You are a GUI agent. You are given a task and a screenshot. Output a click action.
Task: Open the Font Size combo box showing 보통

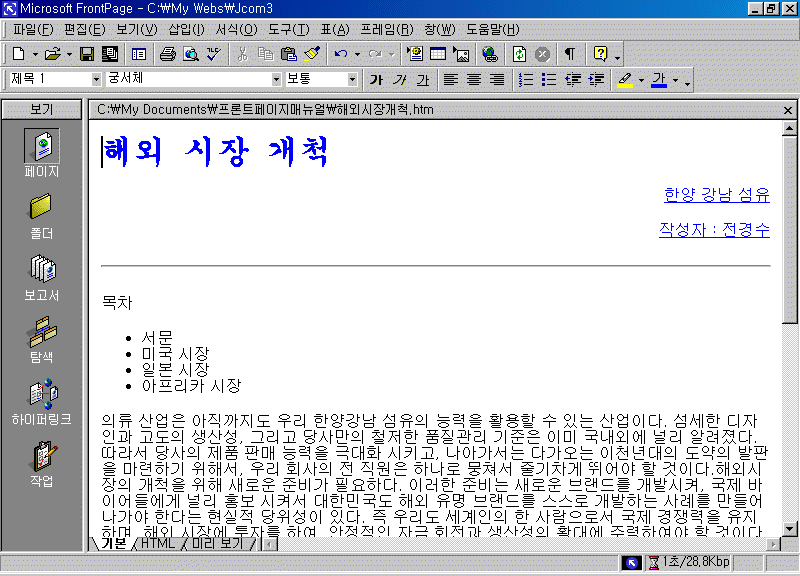pos(321,79)
